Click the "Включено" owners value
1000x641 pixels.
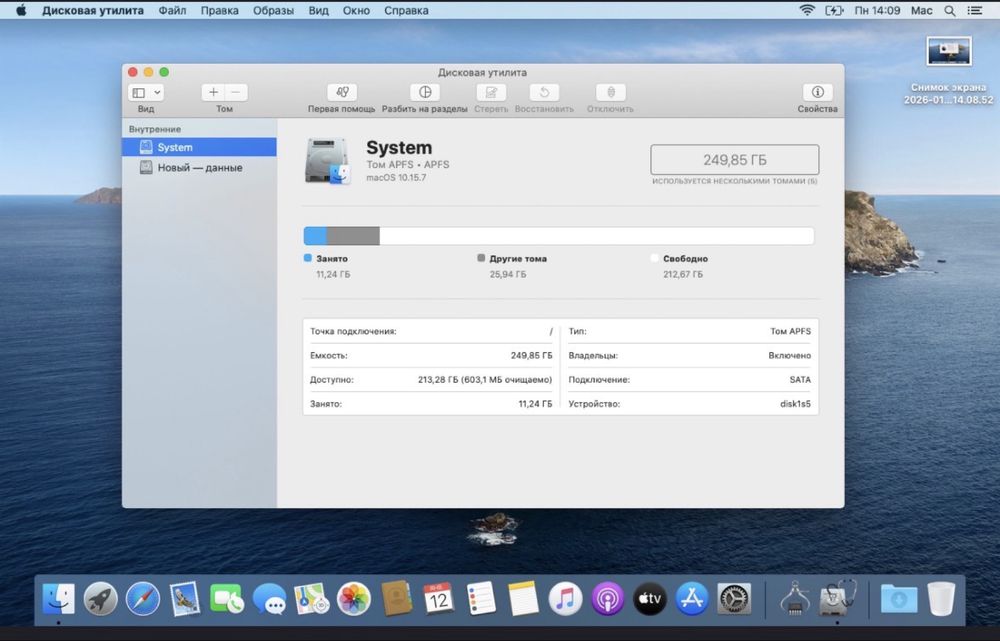point(790,355)
